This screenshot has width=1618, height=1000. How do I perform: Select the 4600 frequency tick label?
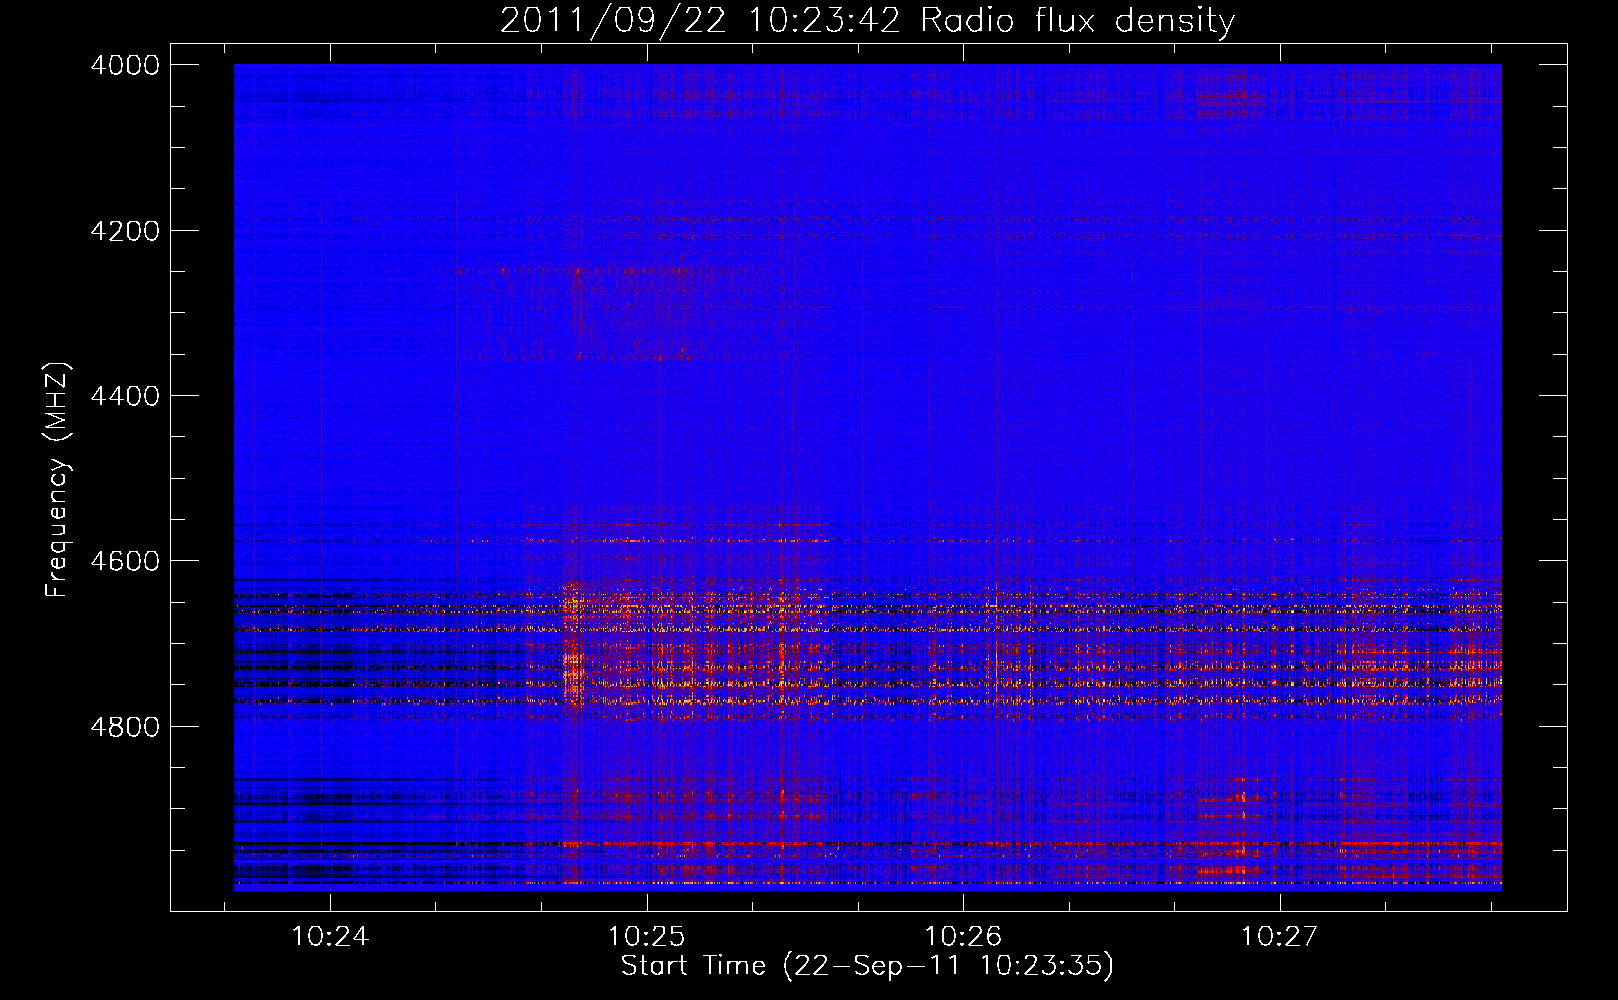click(125, 561)
